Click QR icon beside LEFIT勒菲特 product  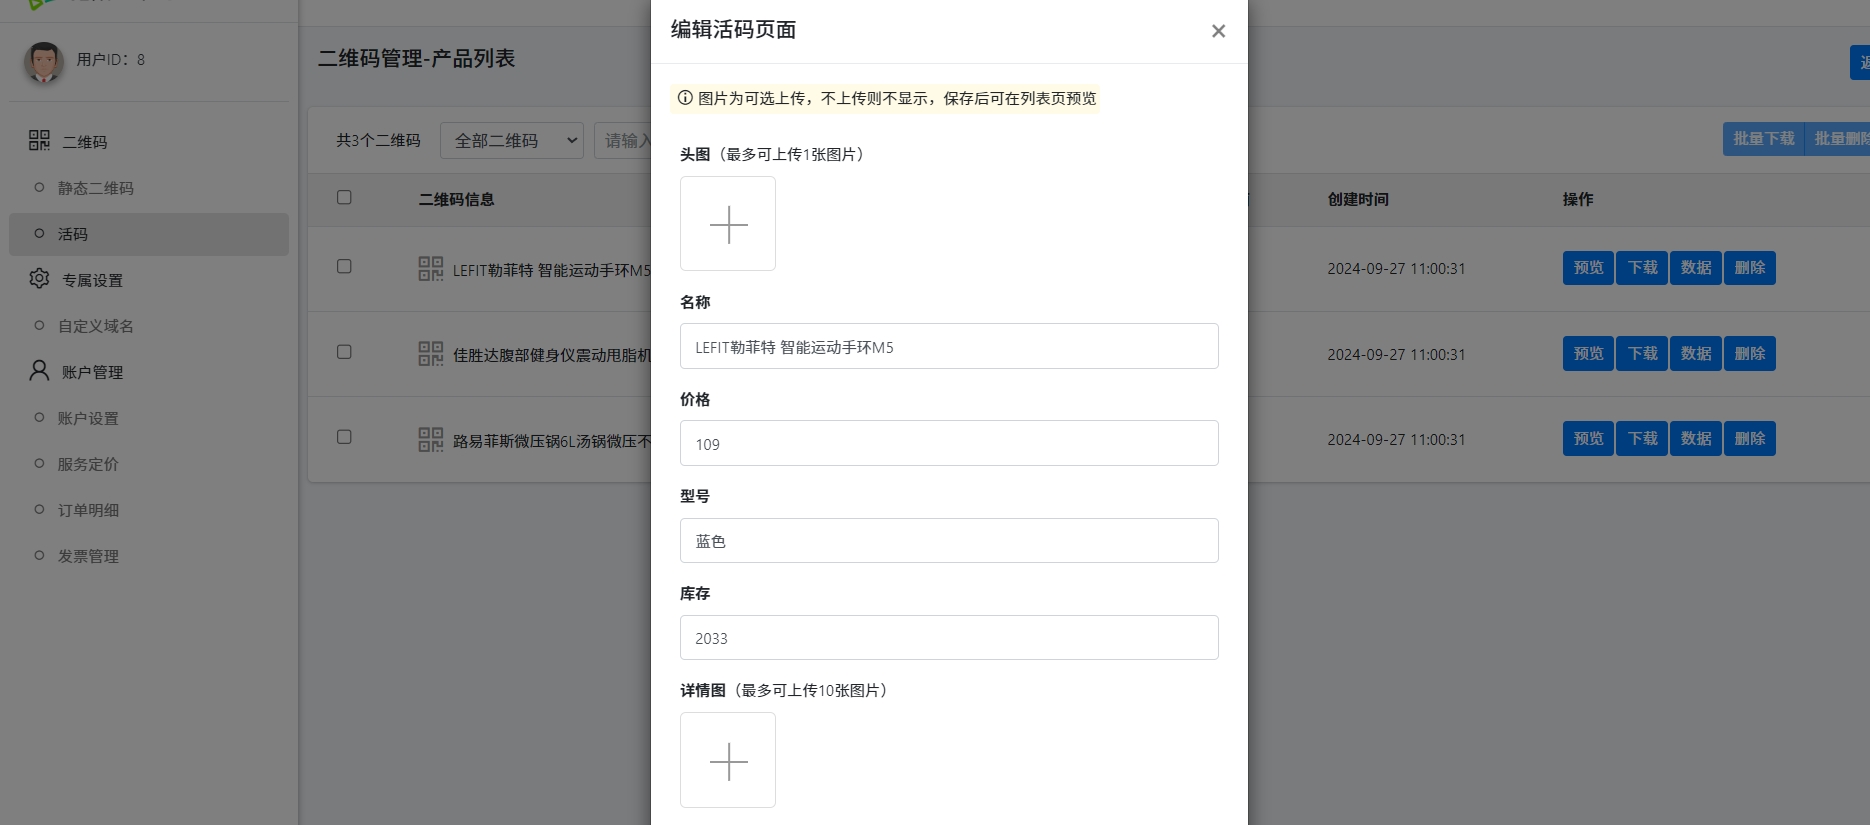[430, 269]
